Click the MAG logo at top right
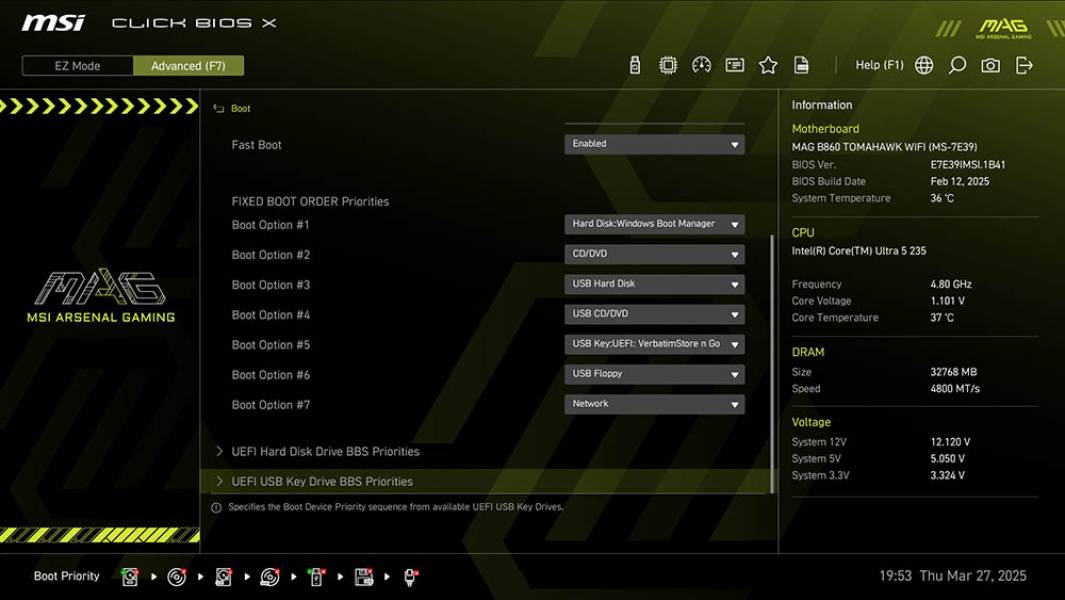Screen dimensions: 1065x600 point(1003,28)
